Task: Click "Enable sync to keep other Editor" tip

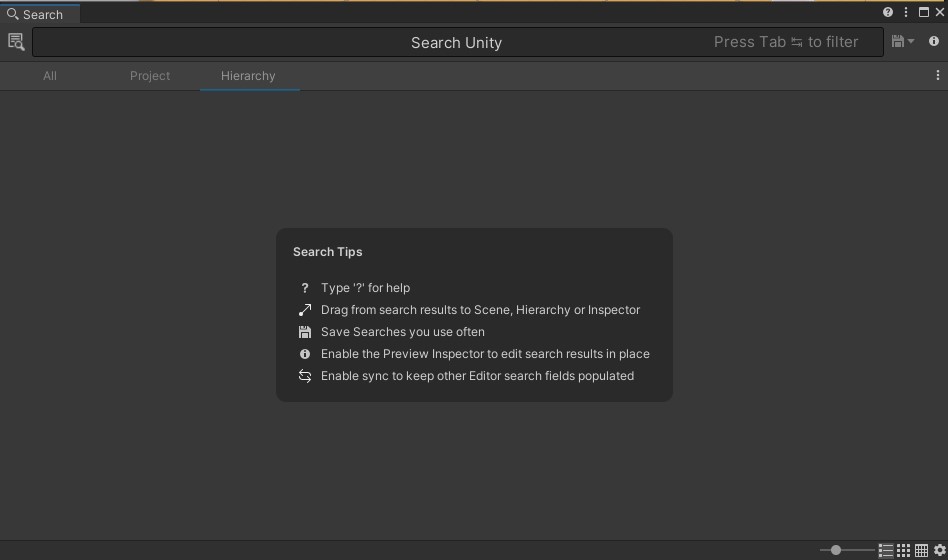Action: tap(477, 376)
